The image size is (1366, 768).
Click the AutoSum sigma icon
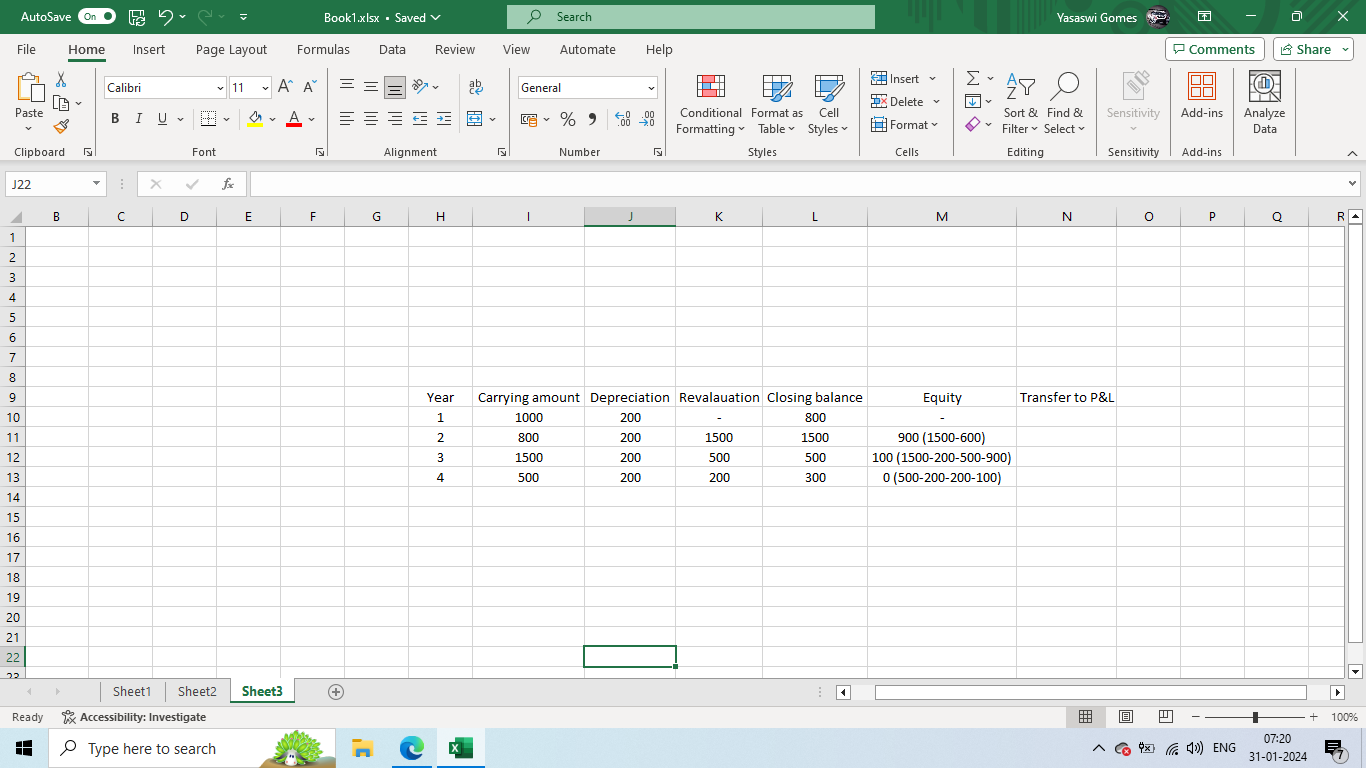click(x=972, y=78)
